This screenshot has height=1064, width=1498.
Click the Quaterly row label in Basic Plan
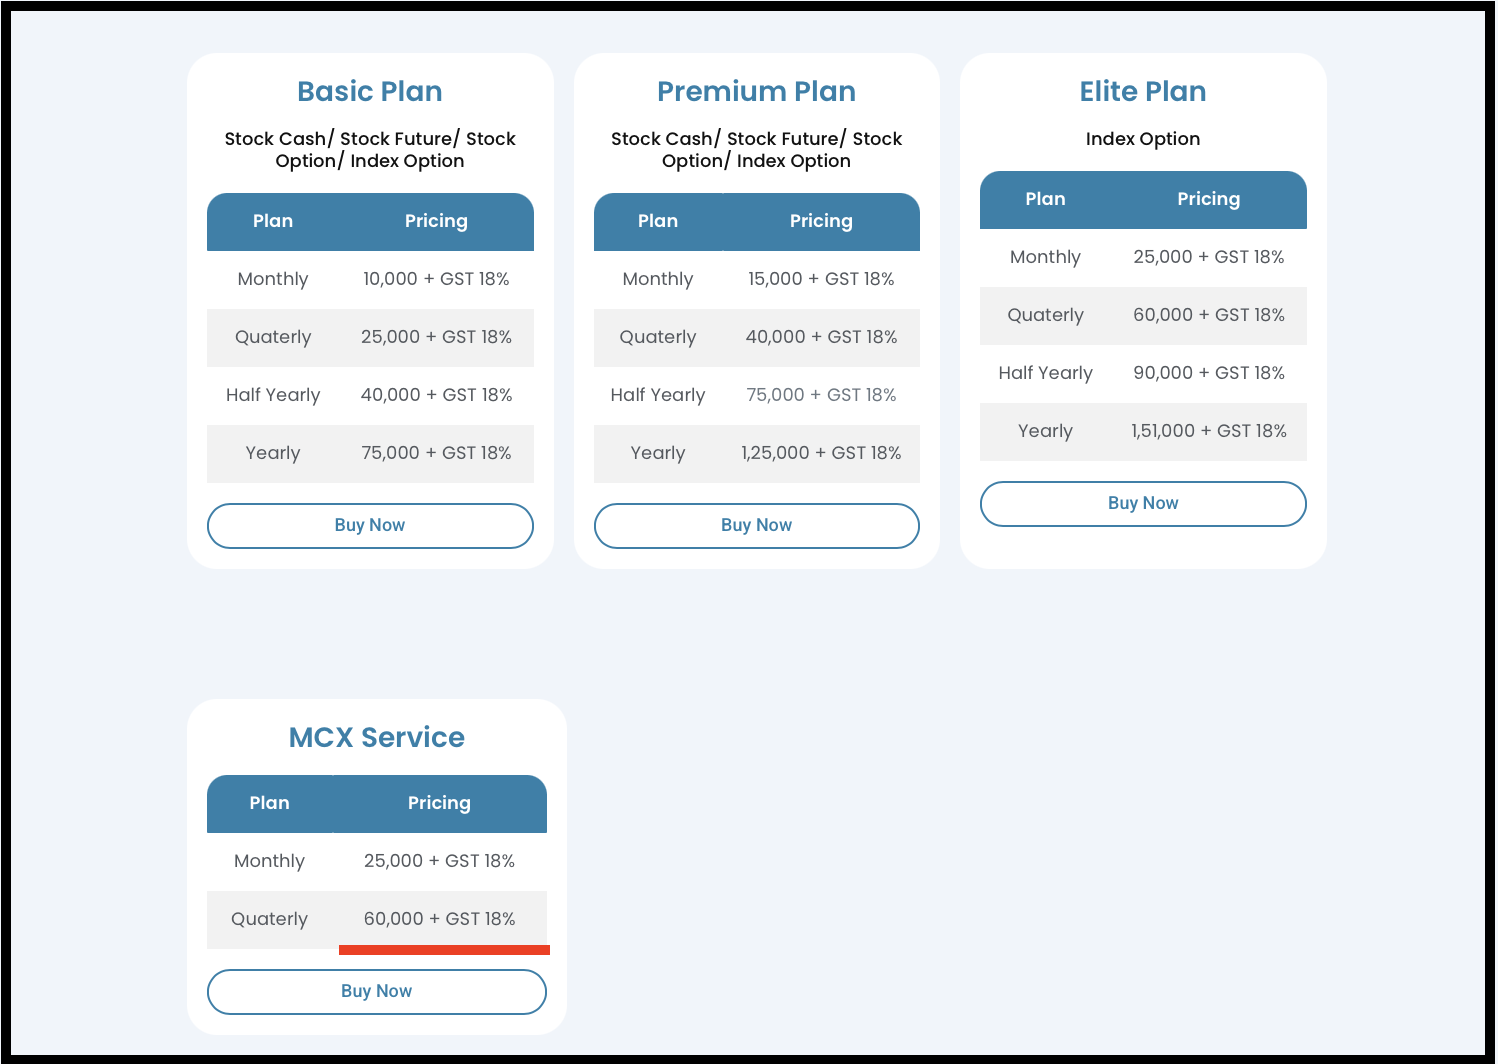point(273,337)
